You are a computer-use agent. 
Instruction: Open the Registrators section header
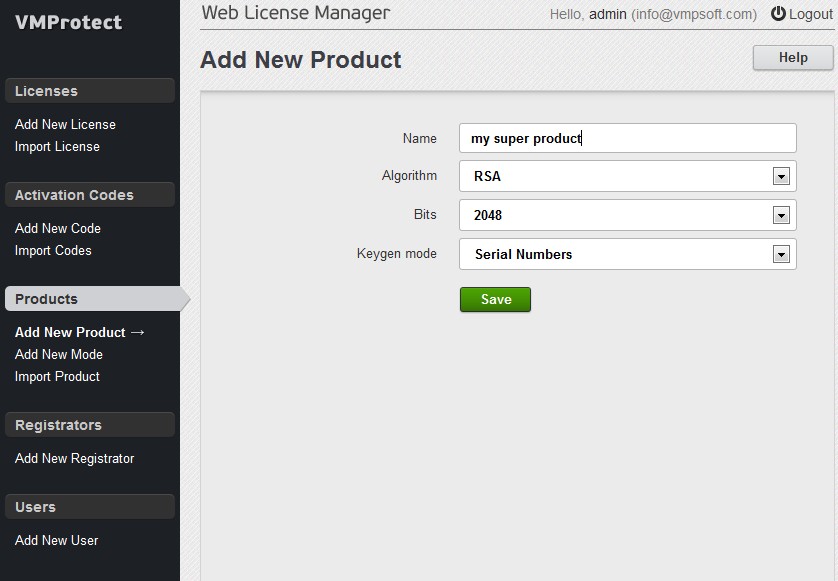click(90, 425)
